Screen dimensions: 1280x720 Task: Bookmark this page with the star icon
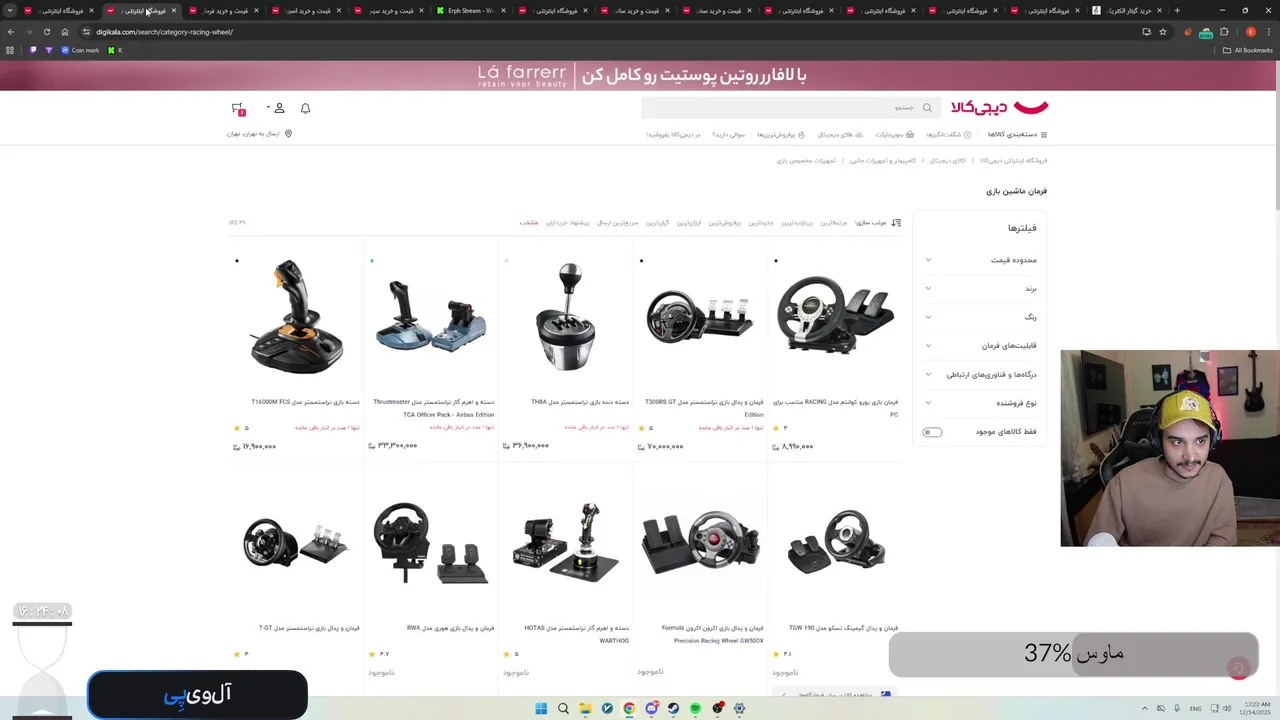click(x=1162, y=31)
